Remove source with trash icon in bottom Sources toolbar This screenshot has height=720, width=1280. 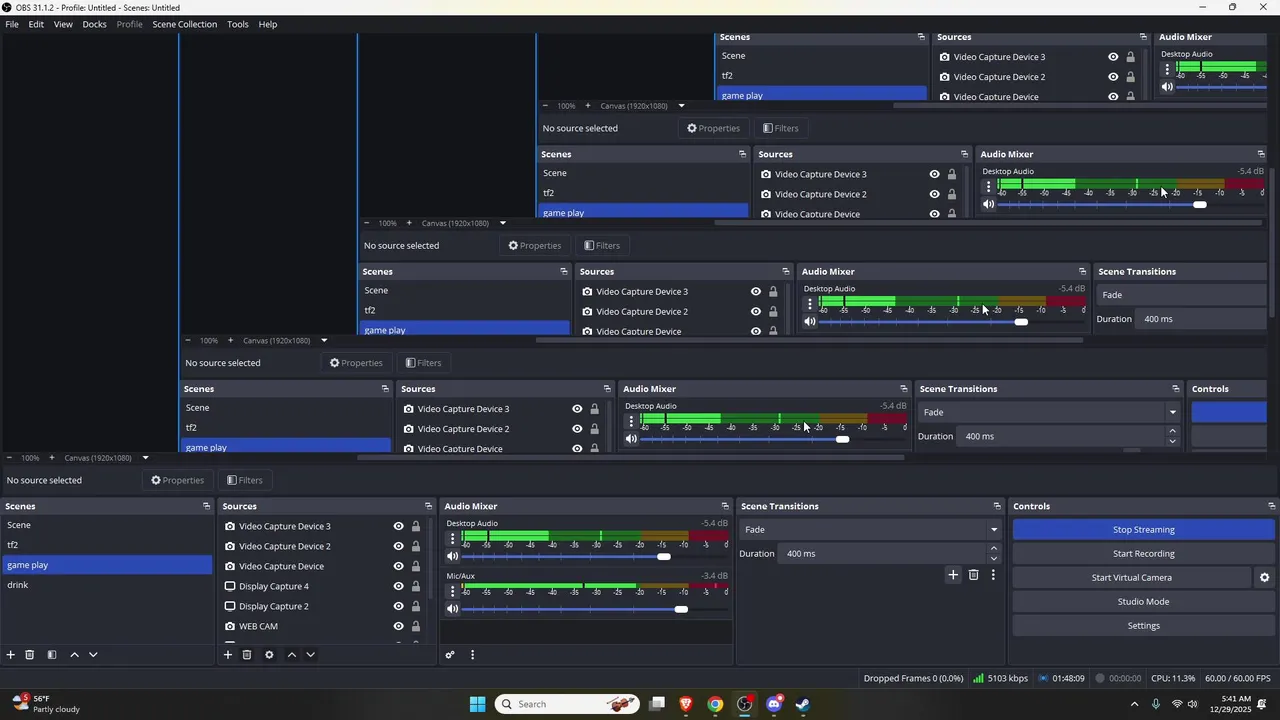pos(247,655)
